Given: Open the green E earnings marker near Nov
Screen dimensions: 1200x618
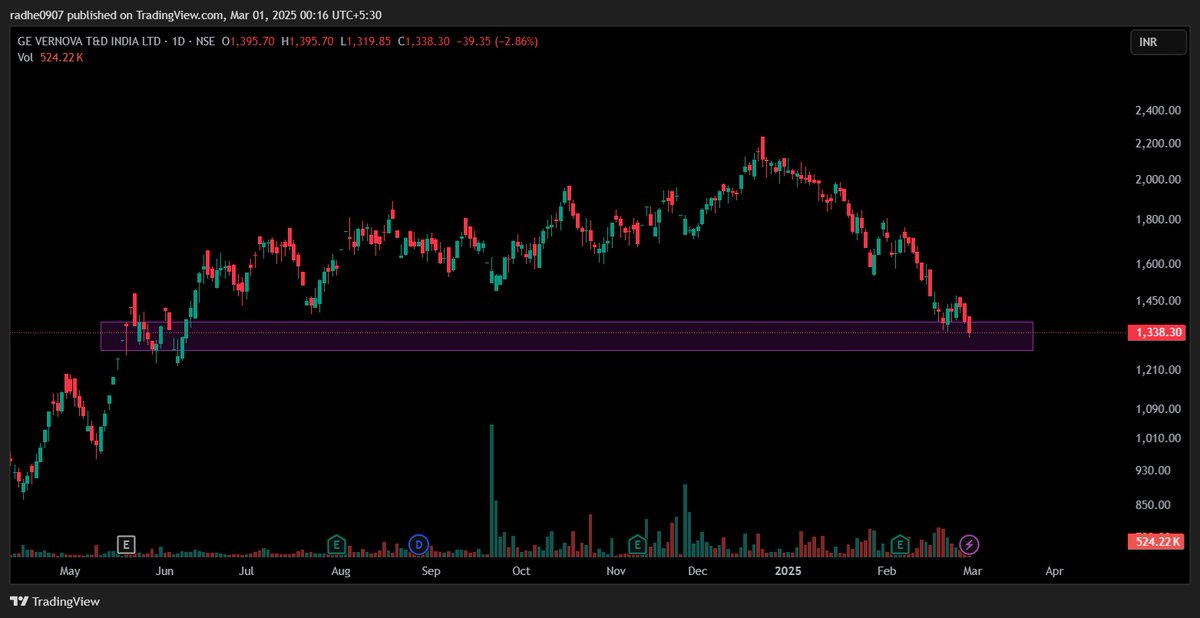Looking at the screenshot, I should 636,544.
